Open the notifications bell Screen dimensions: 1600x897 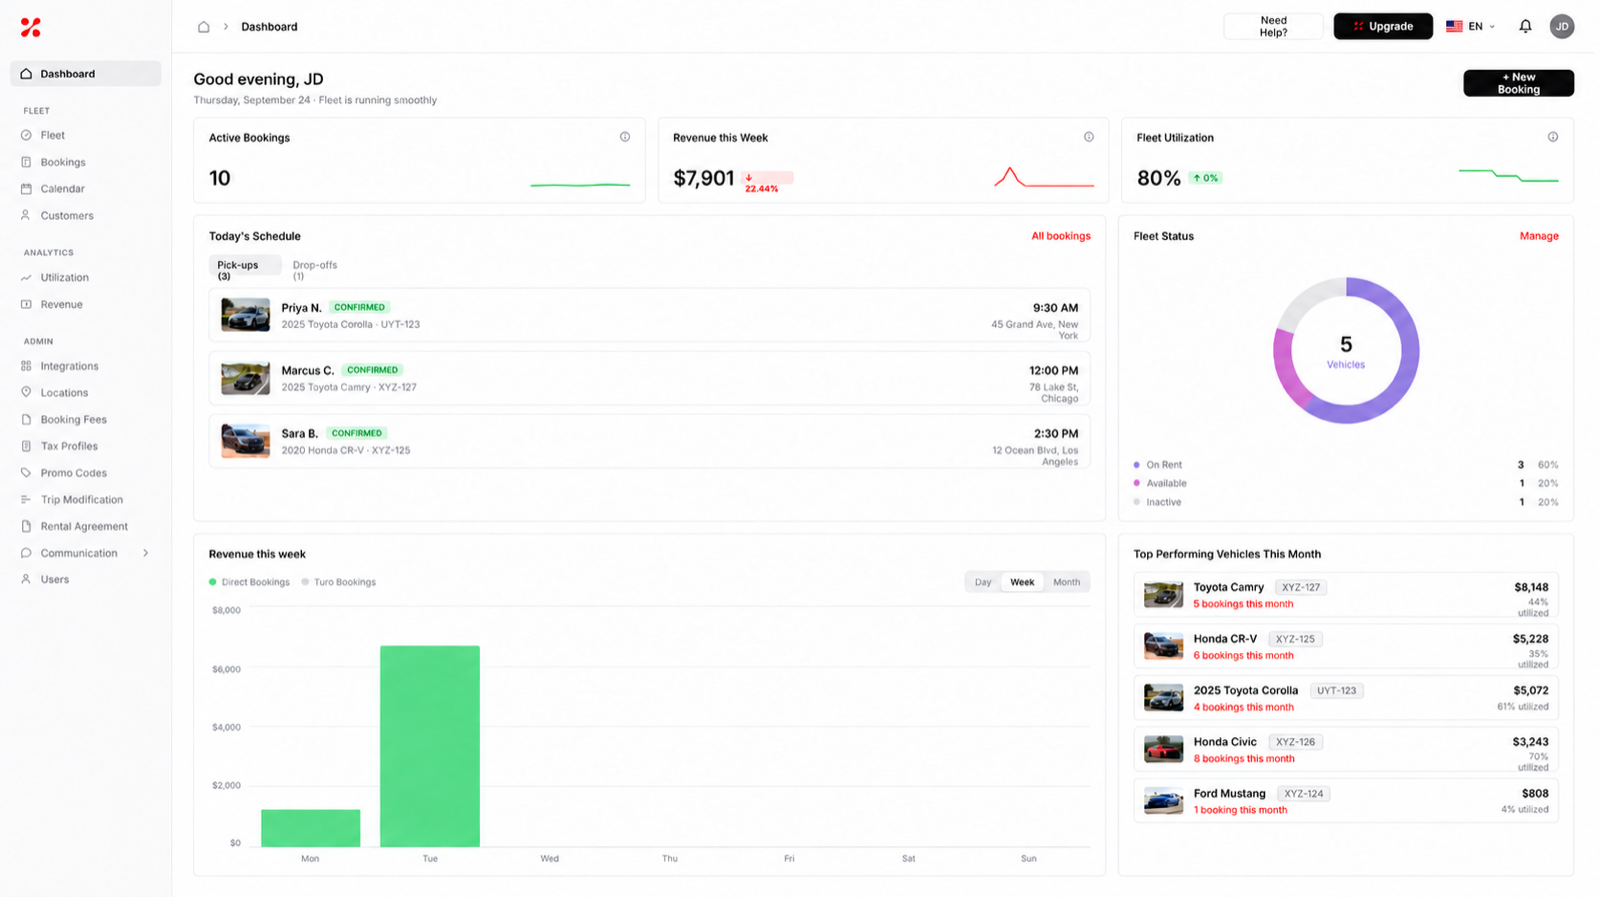pos(1525,27)
